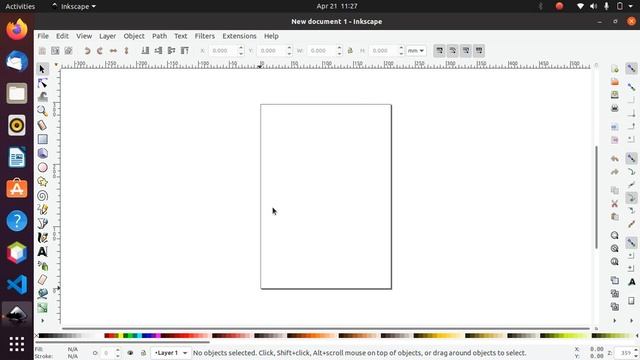The width and height of the screenshot is (640, 360).
Task: Open the File menu
Action: 43,36
